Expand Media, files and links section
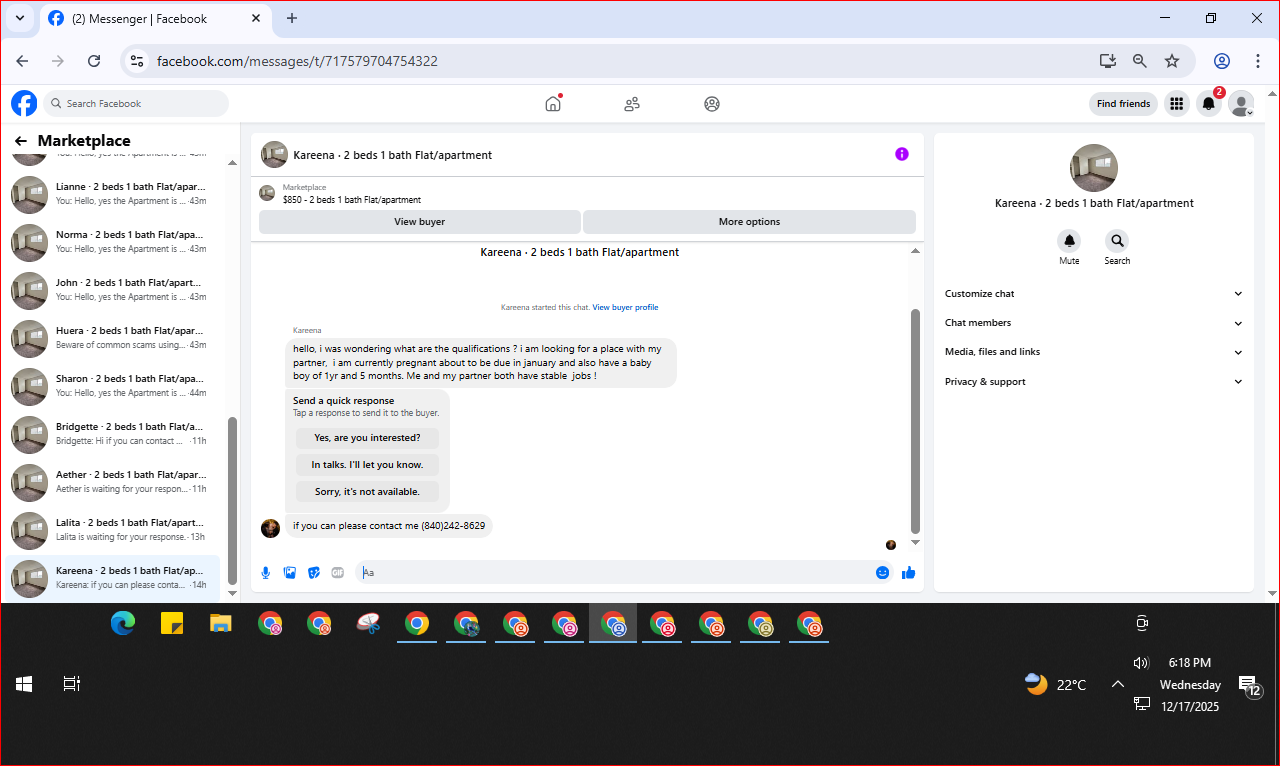Viewport: 1280px width, 766px height. click(x=1094, y=352)
